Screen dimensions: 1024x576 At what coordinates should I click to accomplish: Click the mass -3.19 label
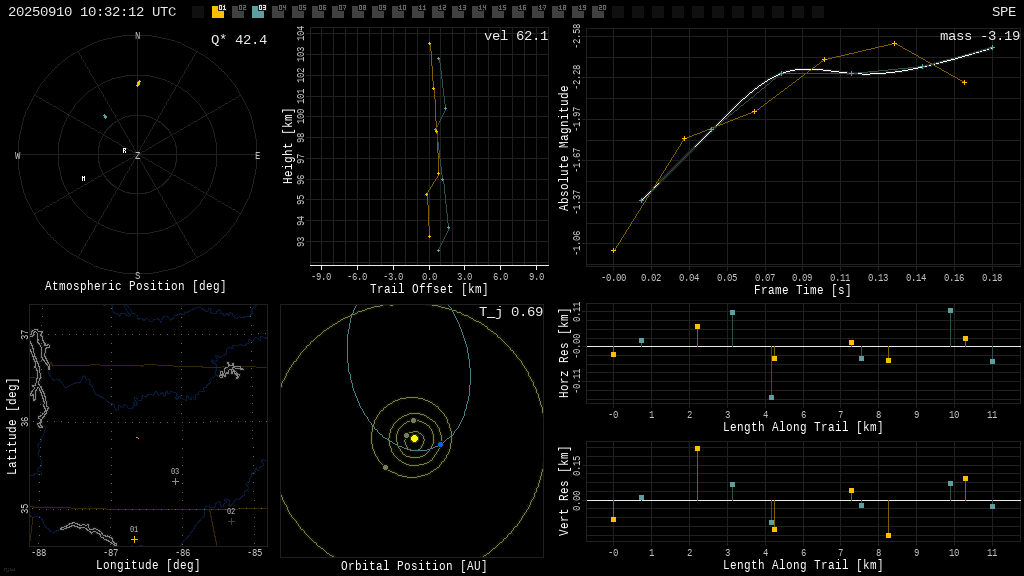click(979, 36)
